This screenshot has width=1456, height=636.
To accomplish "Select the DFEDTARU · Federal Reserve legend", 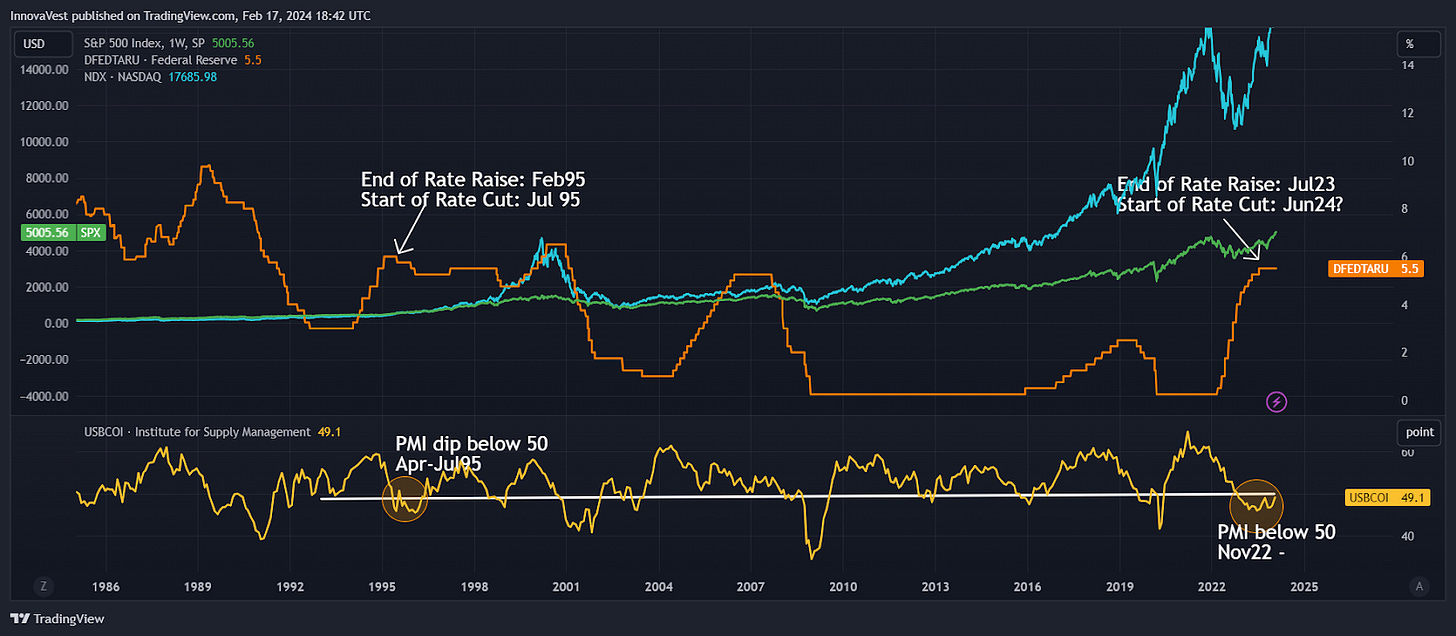I will click(161, 60).
